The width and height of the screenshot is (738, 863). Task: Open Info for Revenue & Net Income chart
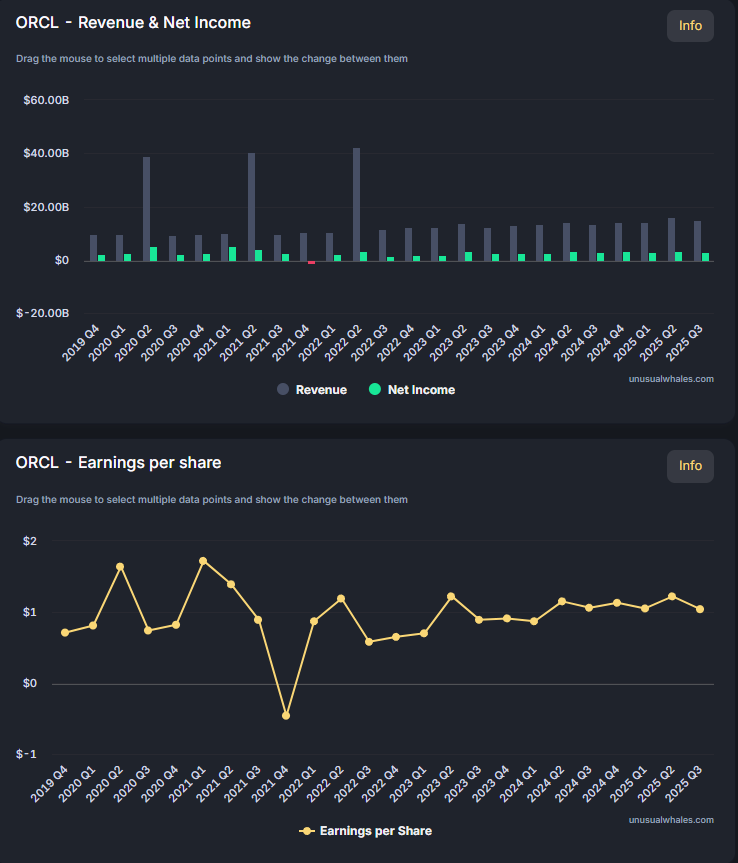click(x=690, y=26)
